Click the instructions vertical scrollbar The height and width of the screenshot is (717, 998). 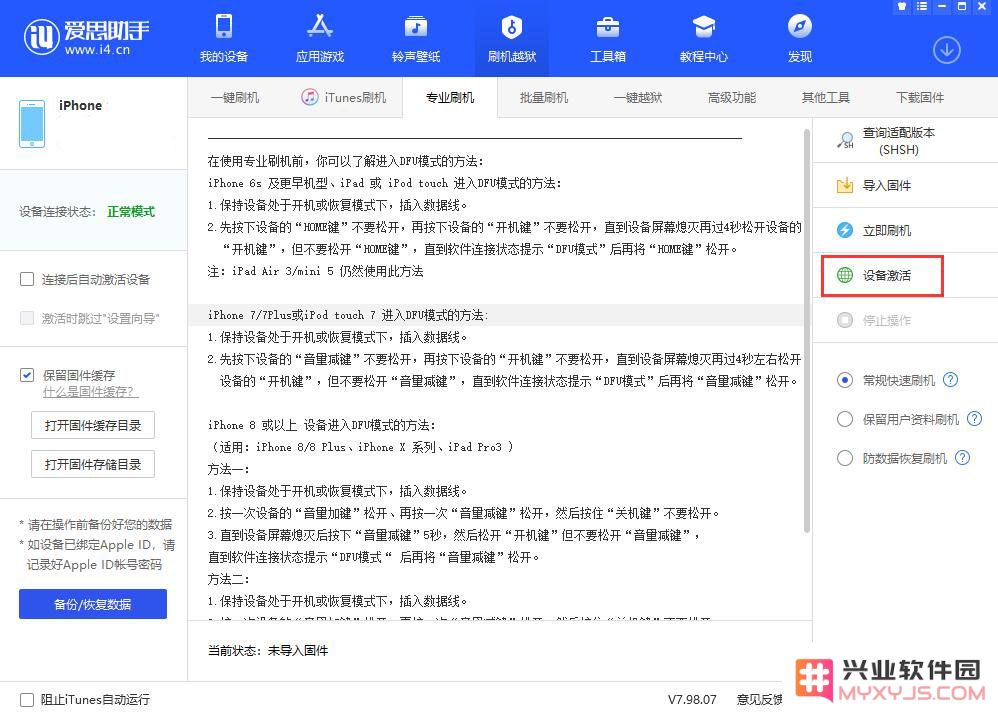click(806, 331)
